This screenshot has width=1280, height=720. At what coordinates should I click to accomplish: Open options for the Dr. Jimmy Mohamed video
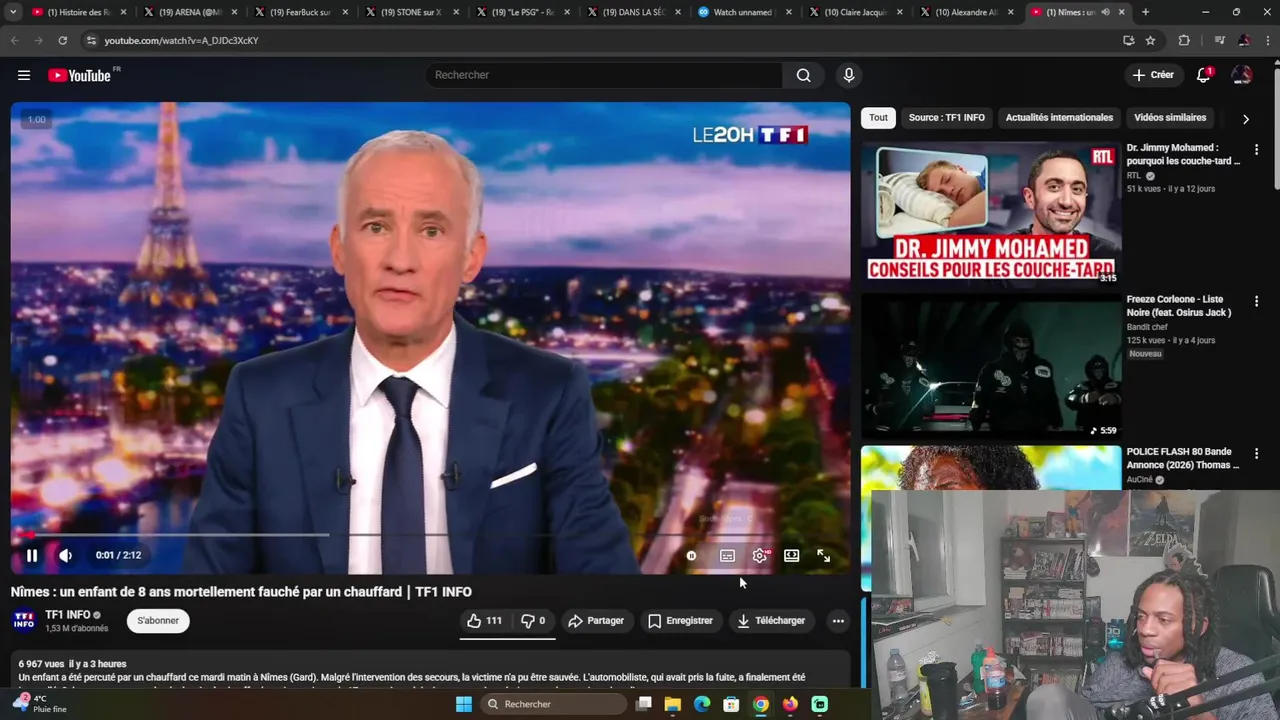1256,150
